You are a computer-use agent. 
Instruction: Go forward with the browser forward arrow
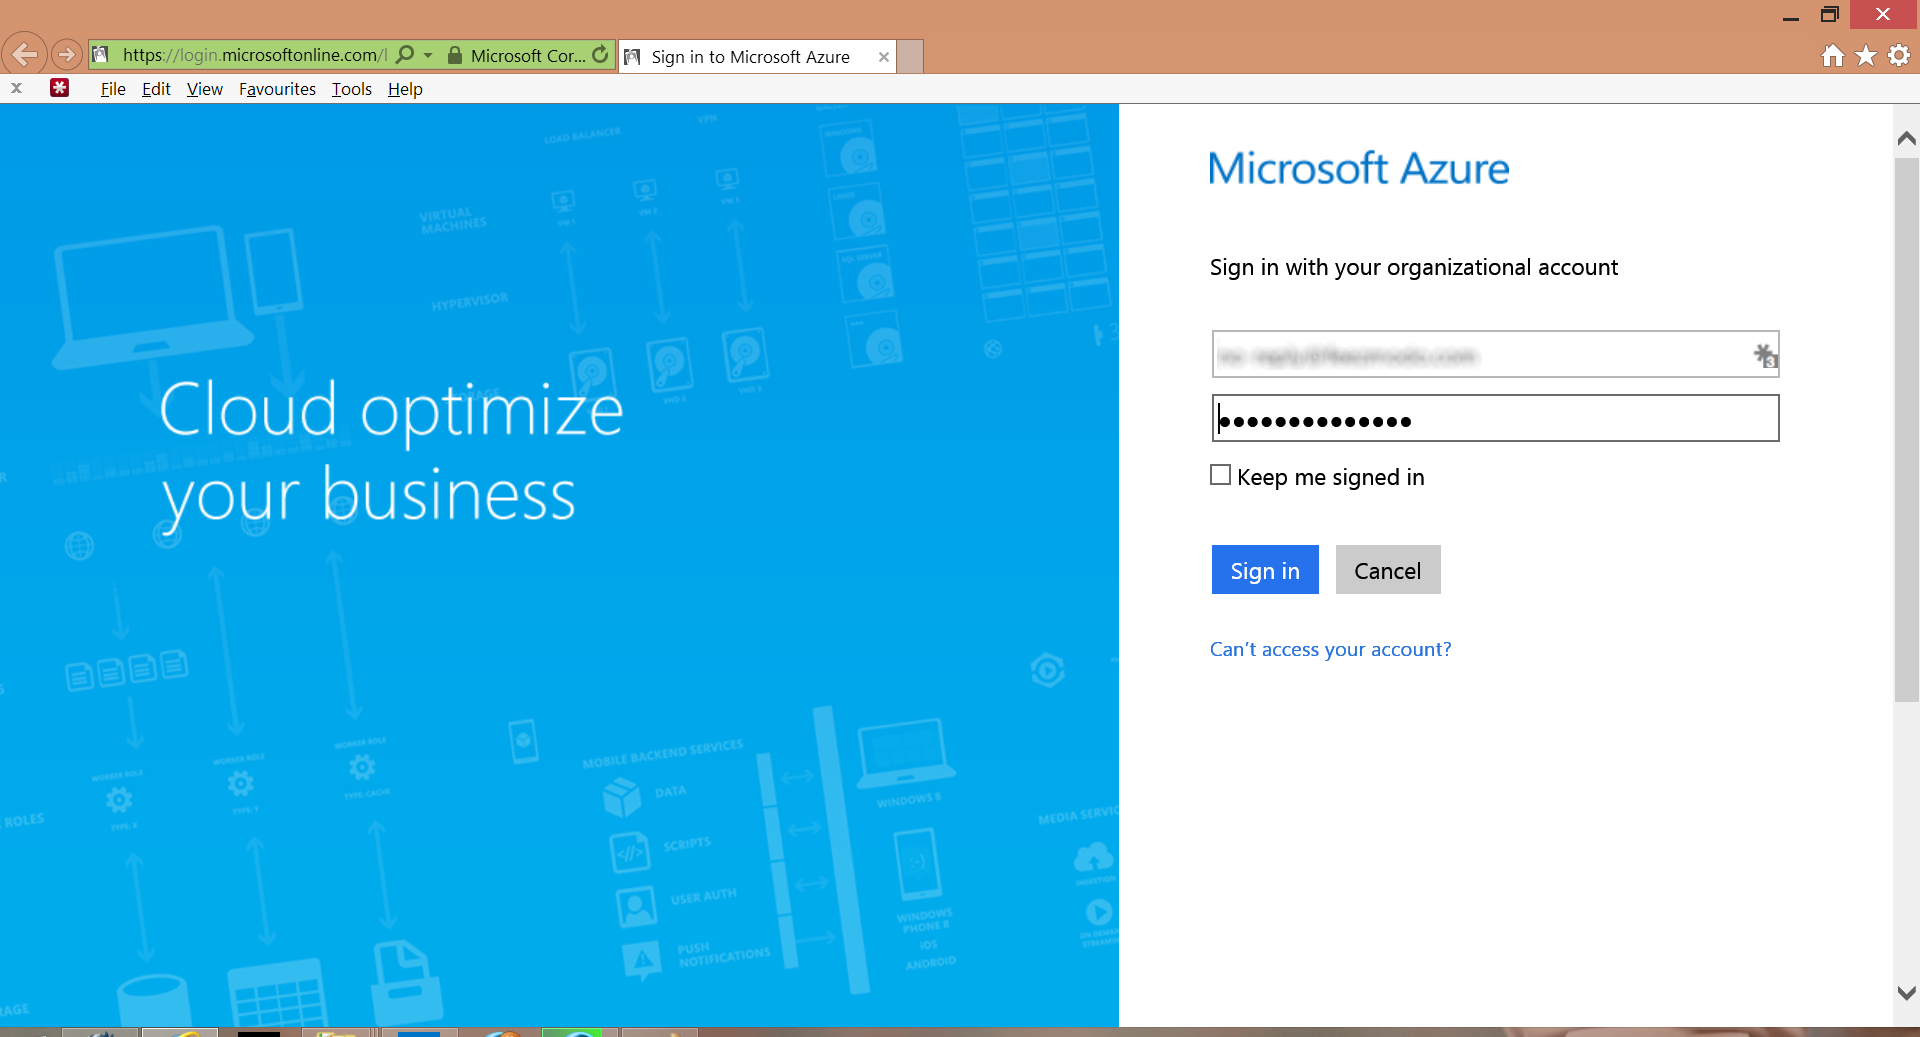tap(66, 54)
